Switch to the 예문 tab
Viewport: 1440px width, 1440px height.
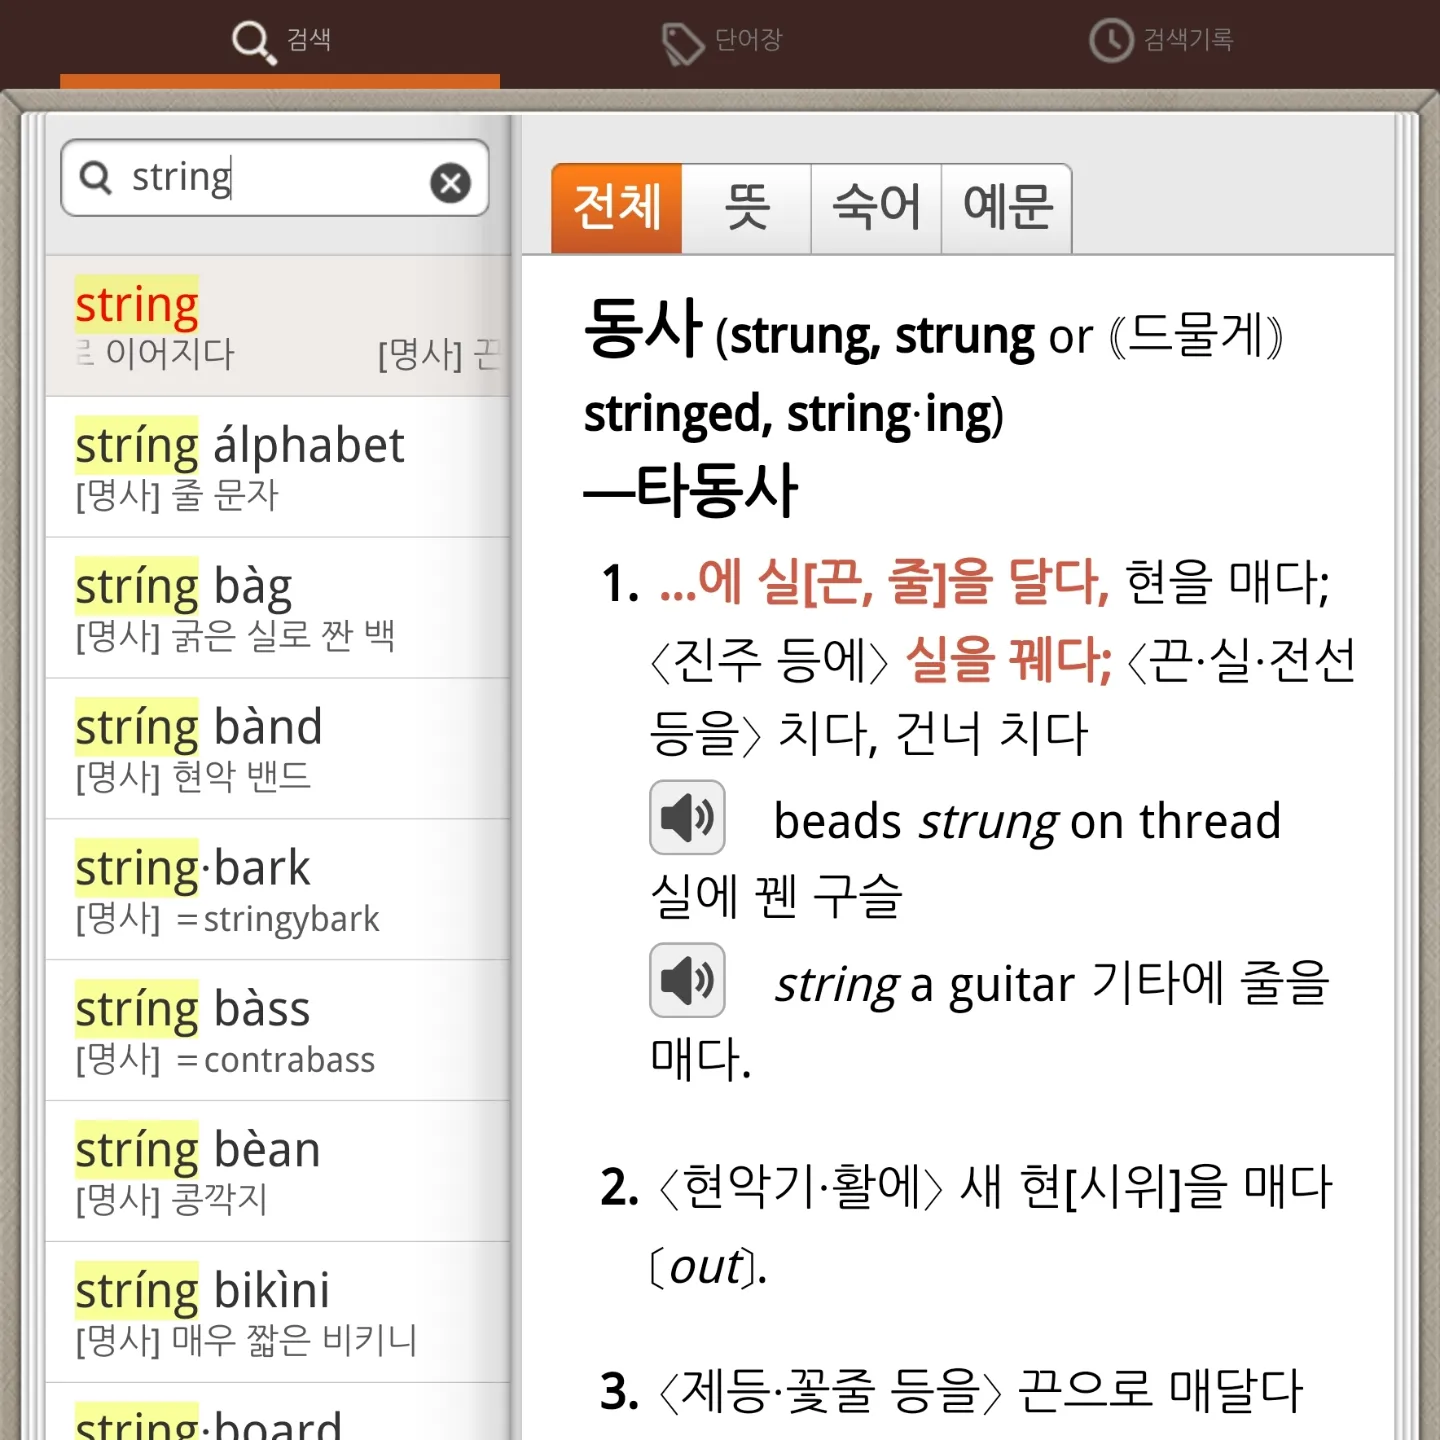click(x=1007, y=208)
